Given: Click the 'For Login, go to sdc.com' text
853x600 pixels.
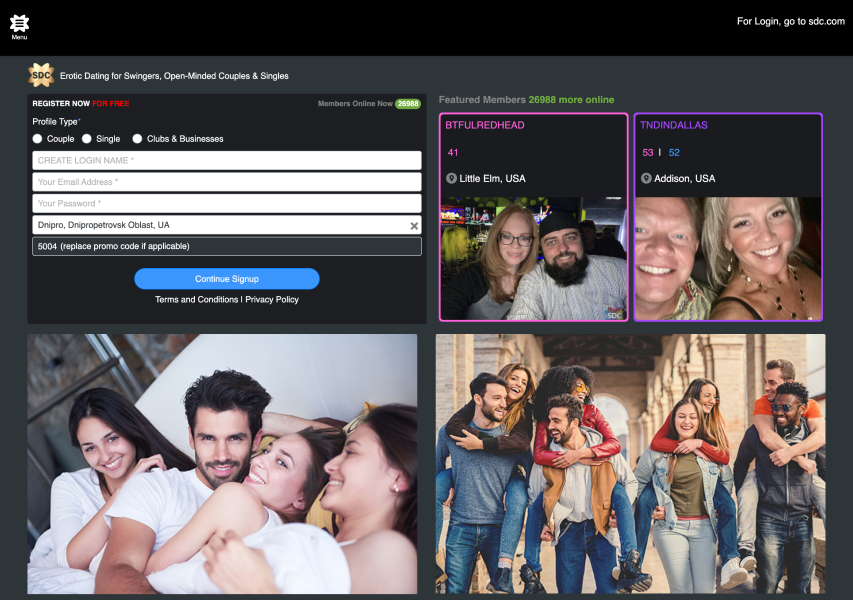Looking at the screenshot, I should (x=790, y=21).
